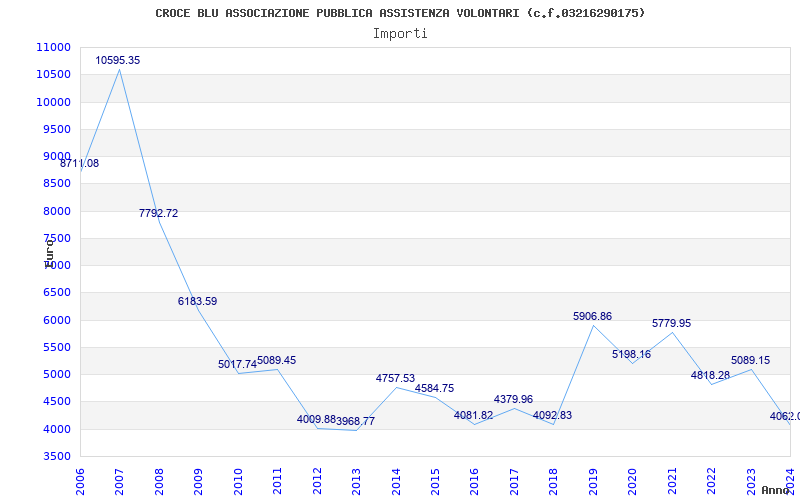
Task: Click the 5017.74 data label
Action: tap(237, 364)
